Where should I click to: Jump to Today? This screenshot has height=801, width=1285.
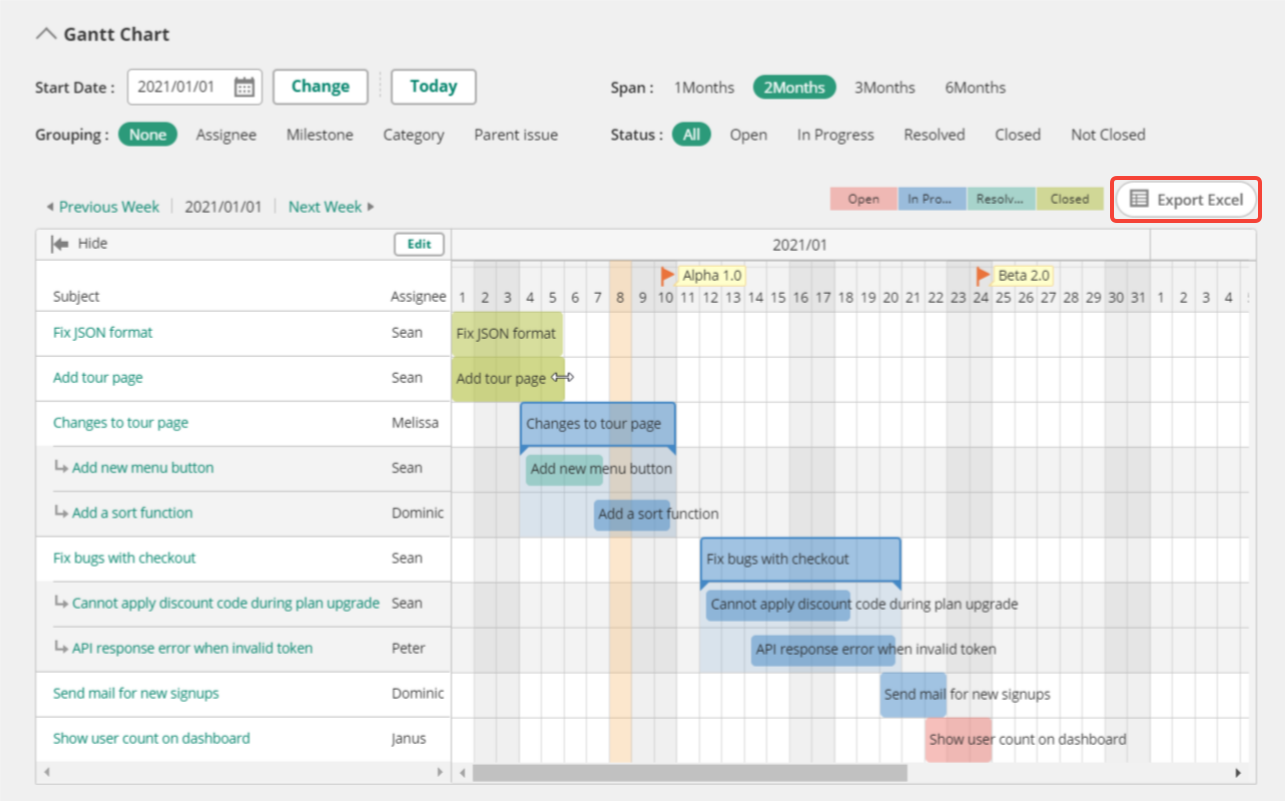point(433,86)
